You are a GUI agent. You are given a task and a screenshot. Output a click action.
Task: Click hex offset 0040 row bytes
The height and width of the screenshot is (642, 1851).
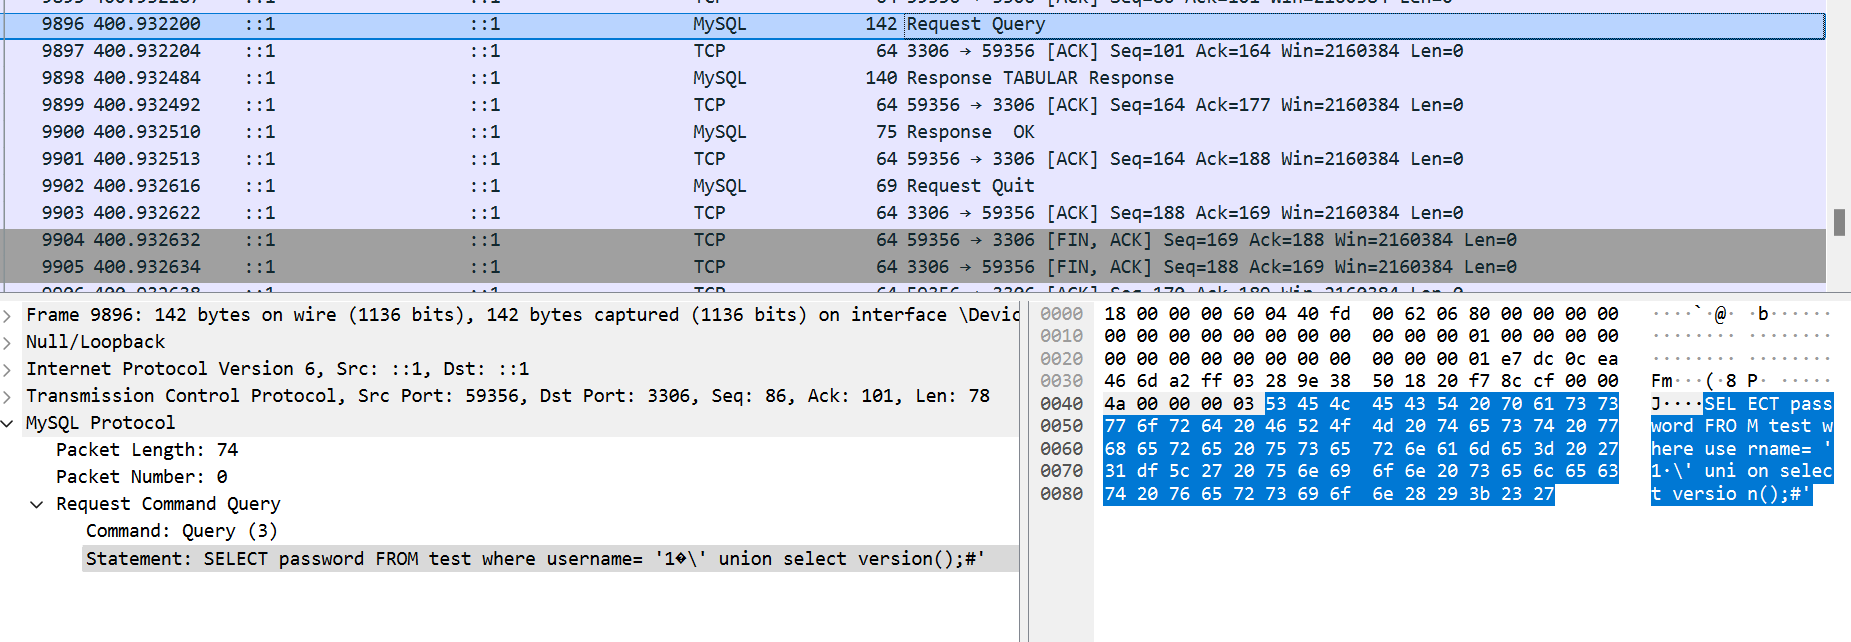[x=1360, y=404]
